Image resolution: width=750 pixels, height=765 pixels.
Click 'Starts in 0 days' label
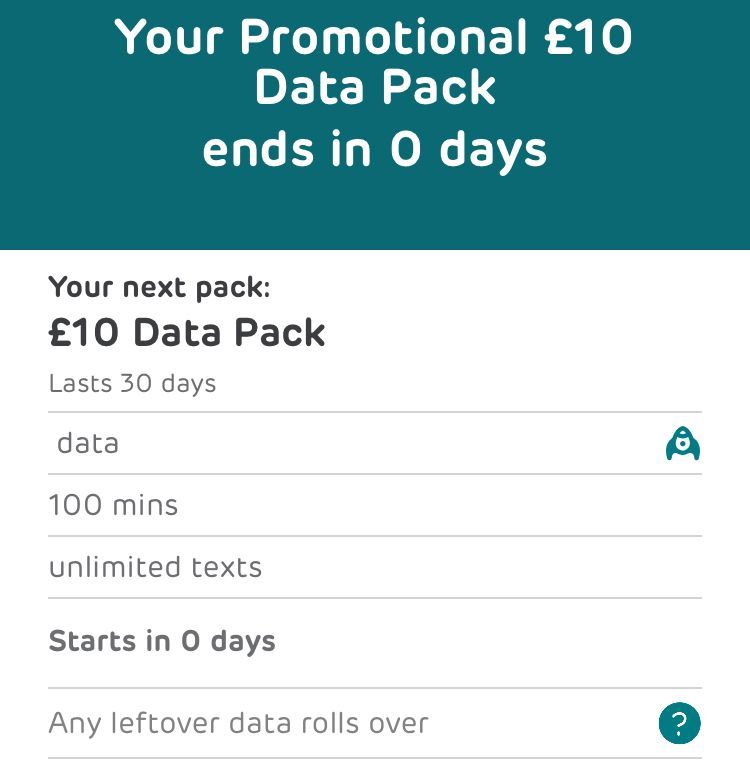(162, 641)
